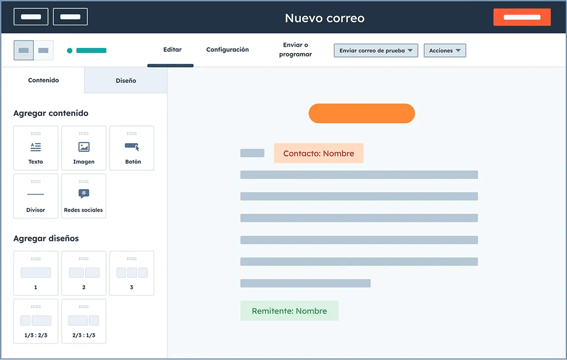
Task: Click the green status indicator label
Action: tap(91, 51)
